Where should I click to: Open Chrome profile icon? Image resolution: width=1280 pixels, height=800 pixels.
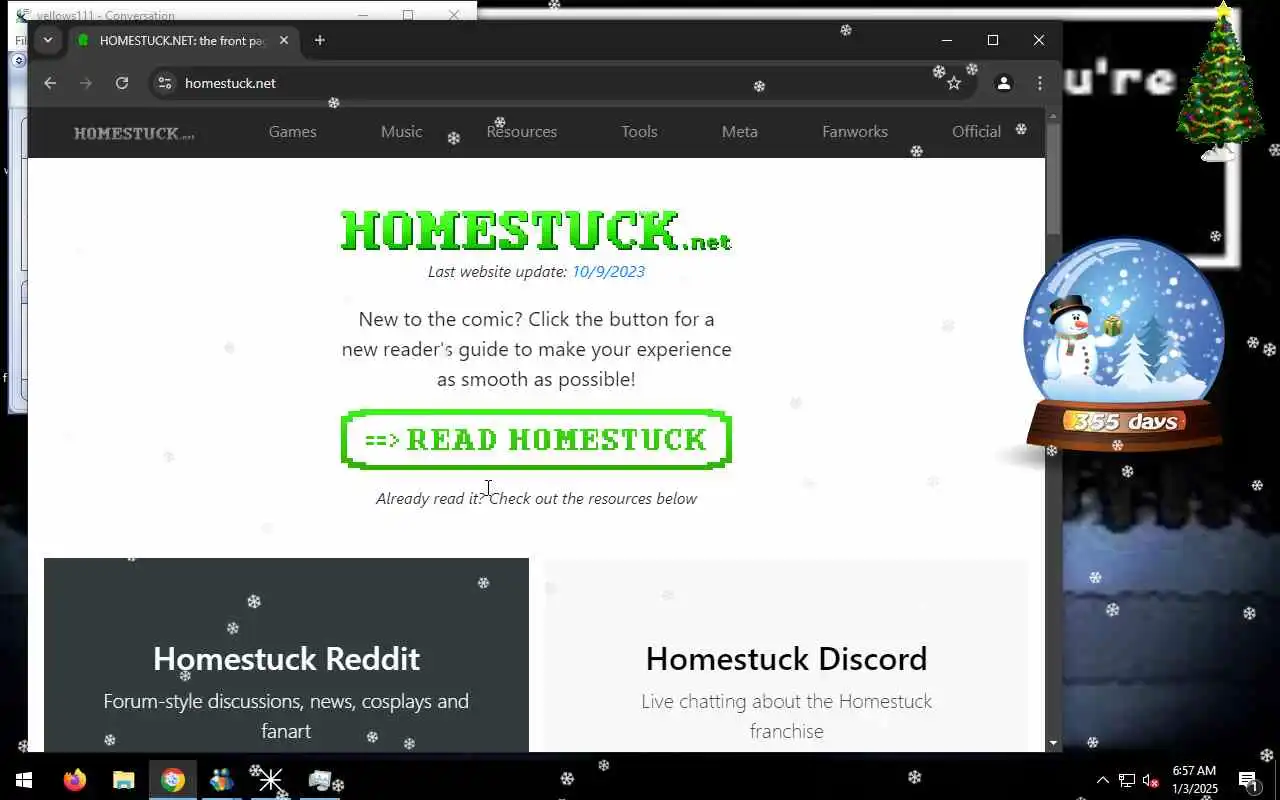point(1003,83)
